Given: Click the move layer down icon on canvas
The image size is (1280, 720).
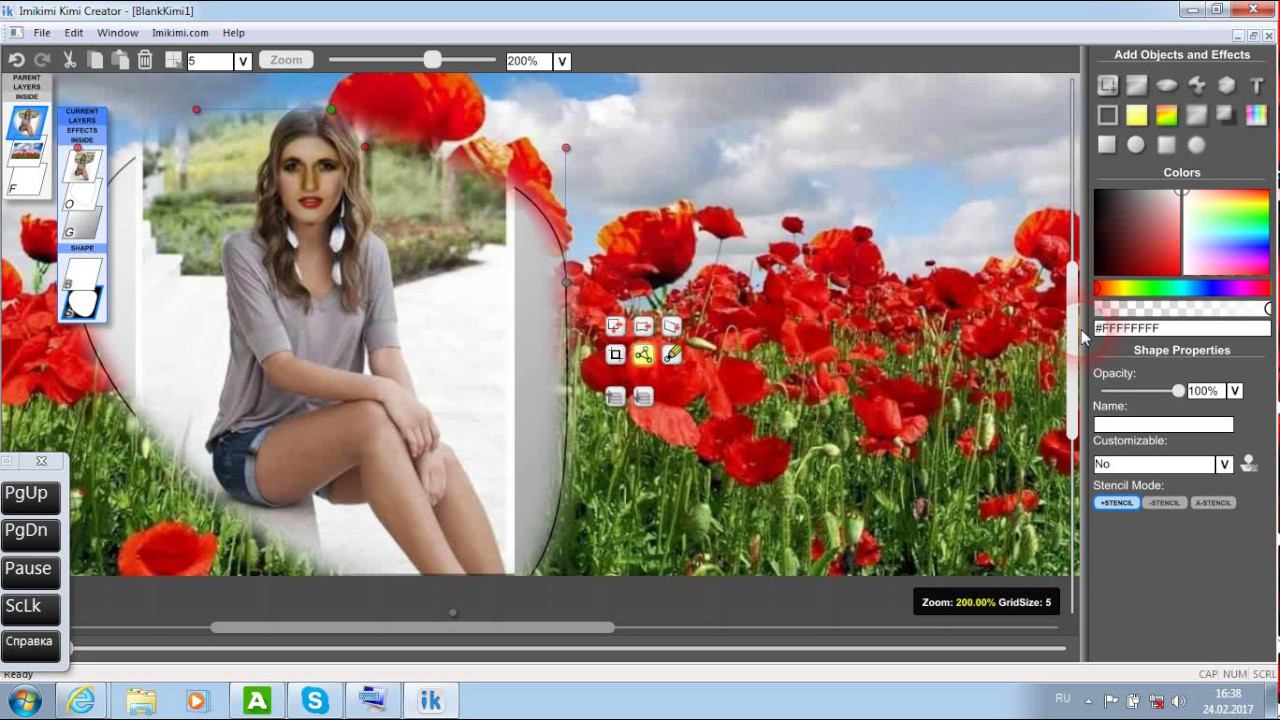Looking at the screenshot, I should click(643, 398).
